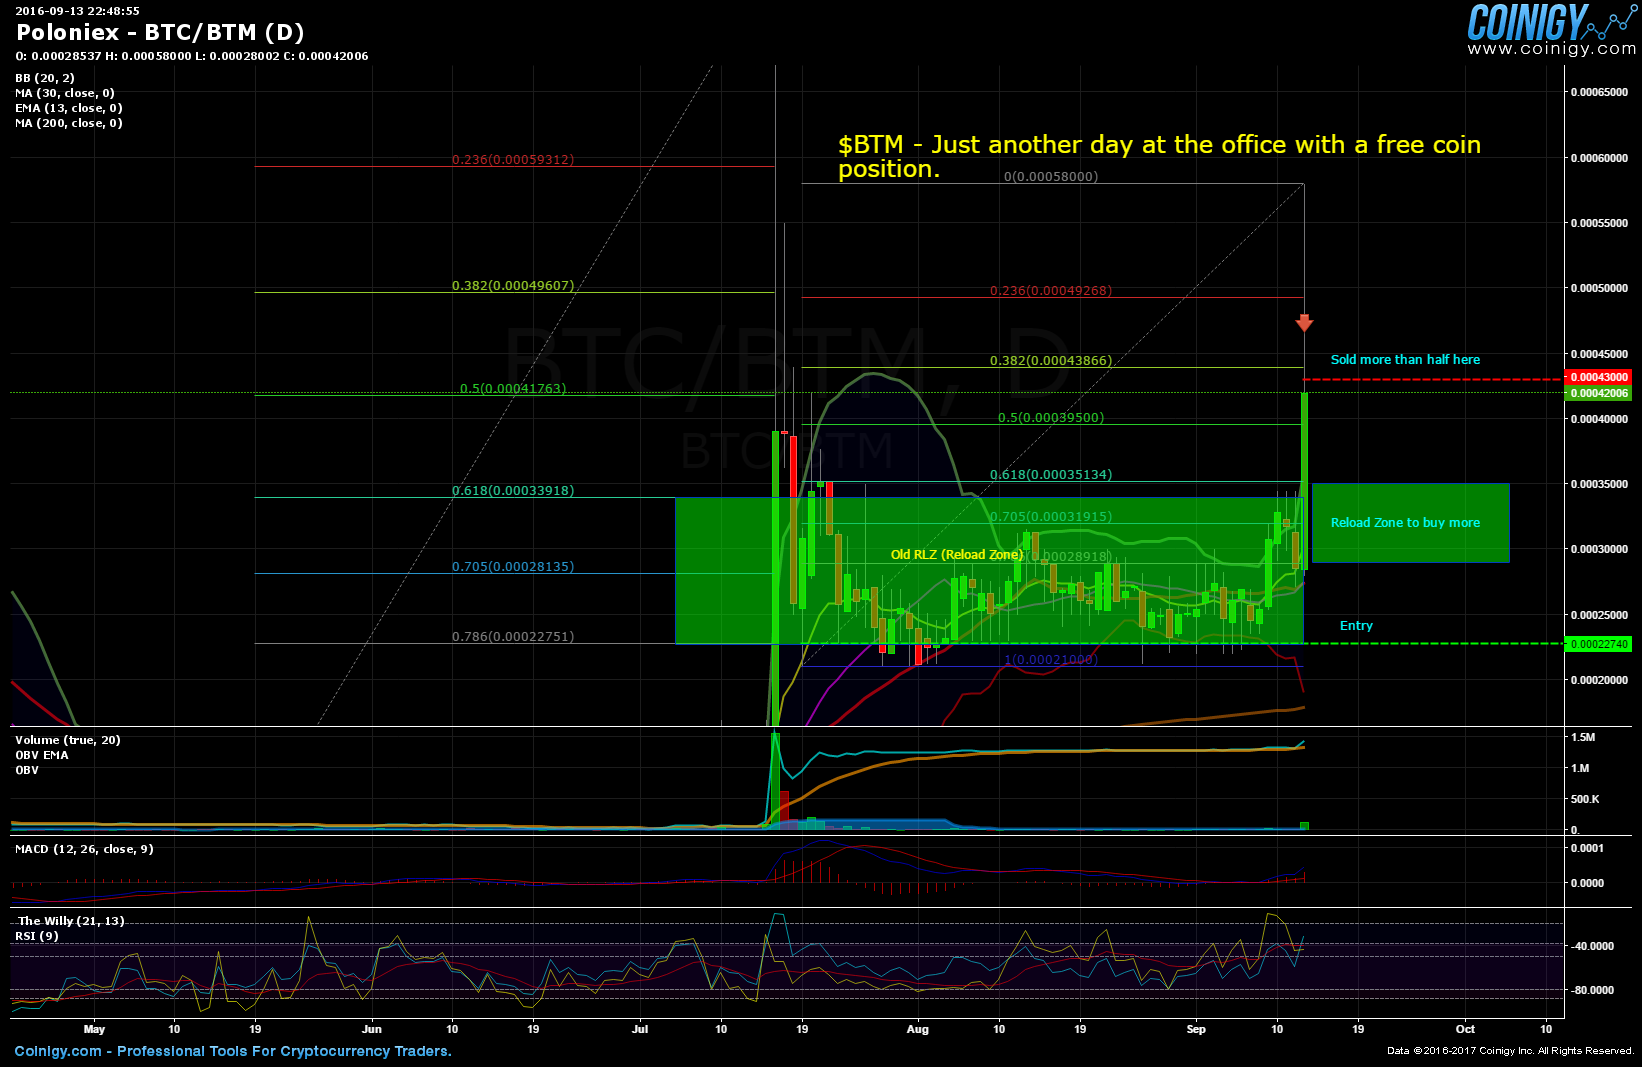Click the 'Sold more than half here' annotation
The height and width of the screenshot is (1067, 1642).
1405,360
